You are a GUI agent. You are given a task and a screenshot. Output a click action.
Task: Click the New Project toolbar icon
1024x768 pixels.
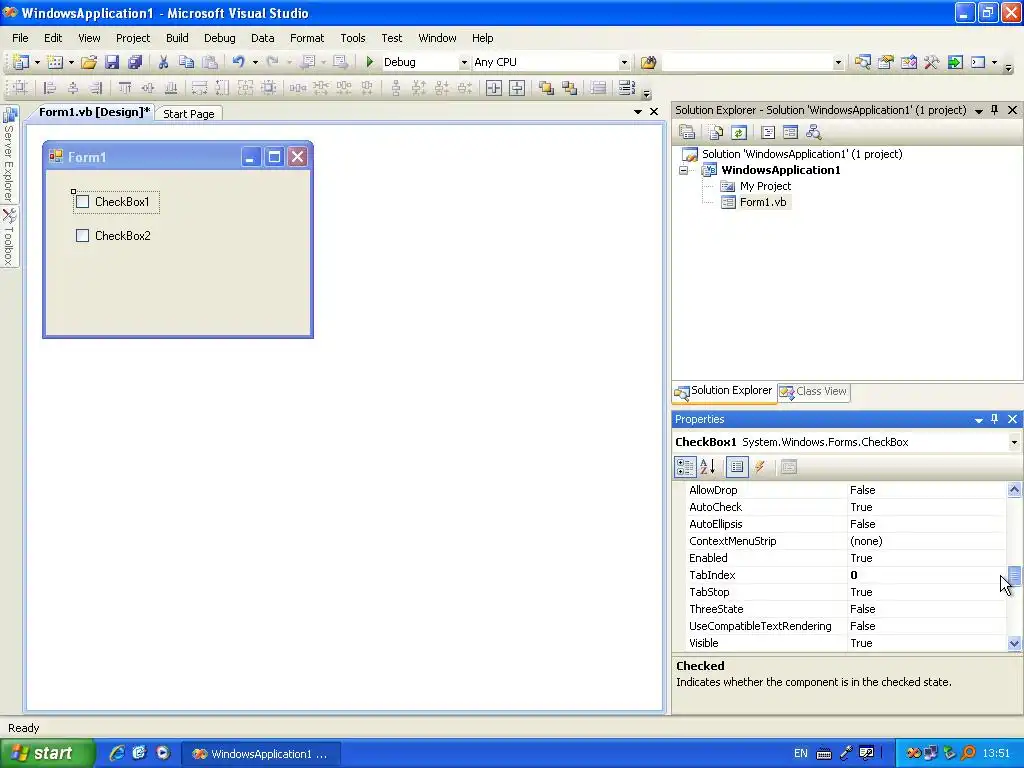pos(21,62)
